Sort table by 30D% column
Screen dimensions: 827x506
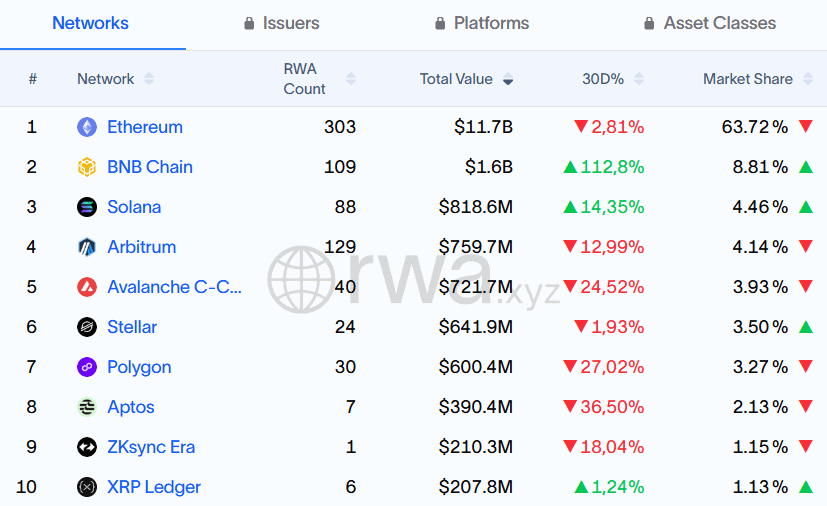click(x=639, y=79)
